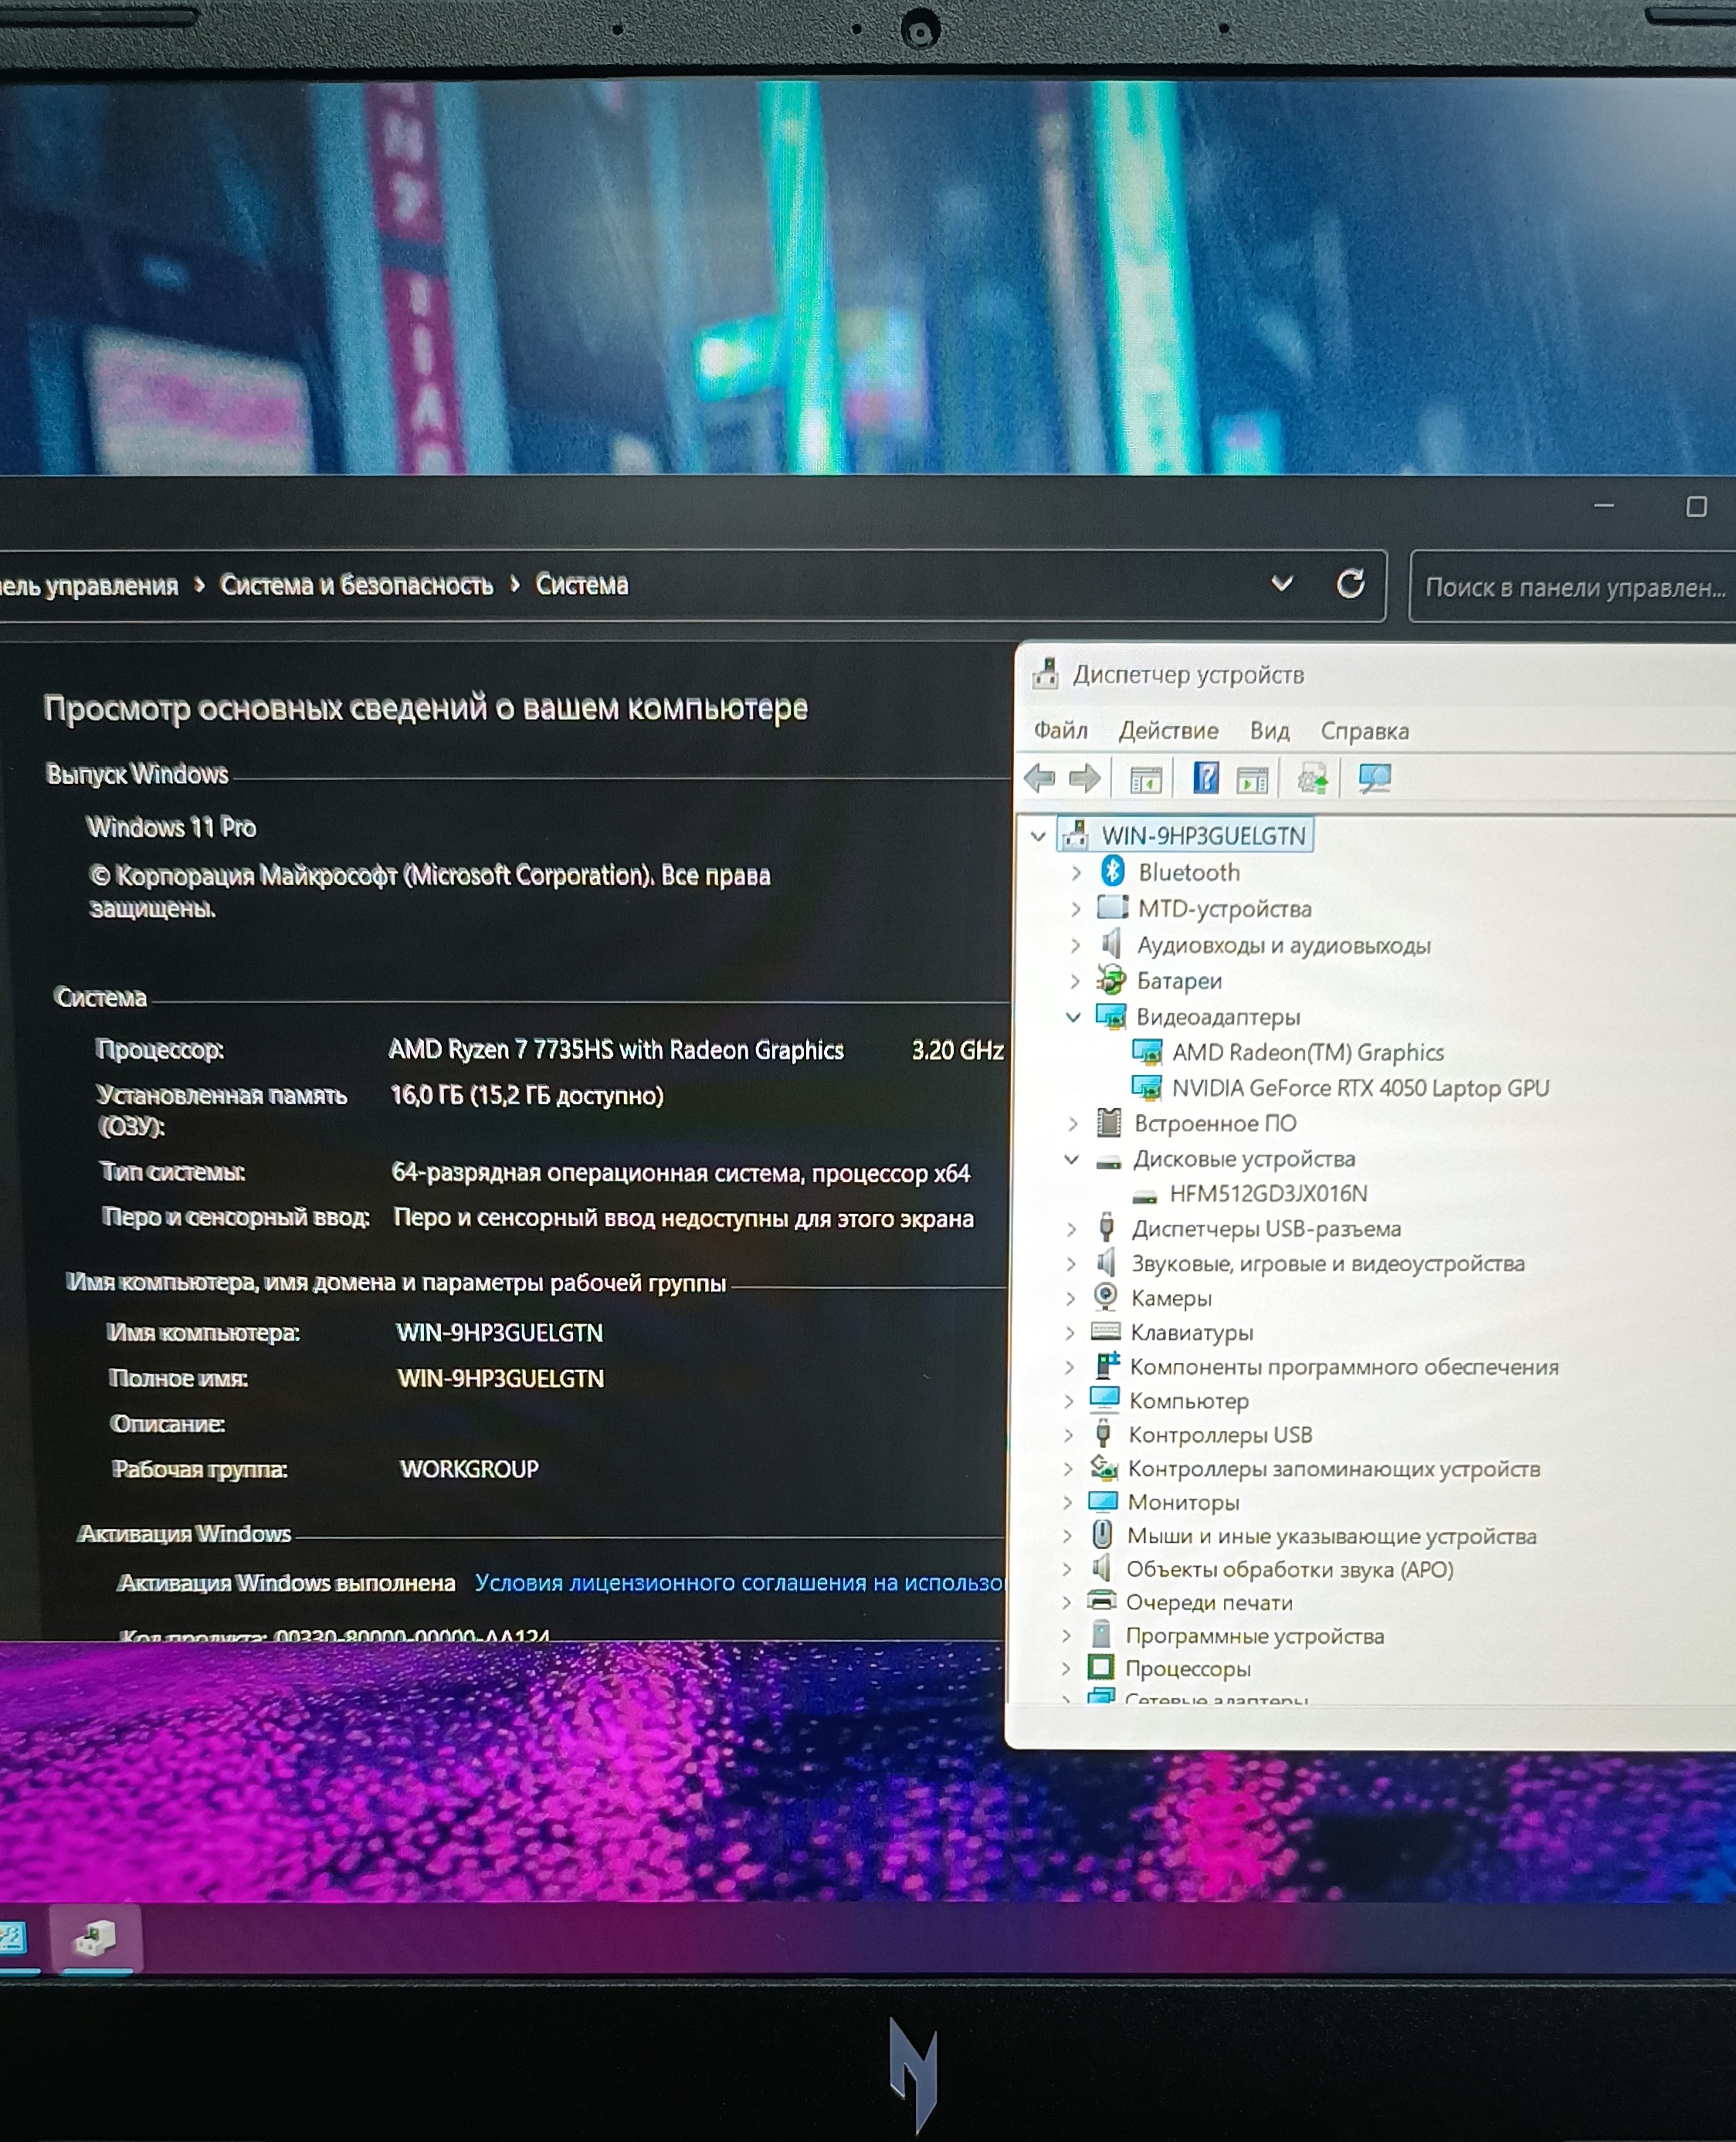1736x2142 pixels.
Task: Click the Forward arrow in Device Manager toolbar
Action: [x=1084, y=778]
